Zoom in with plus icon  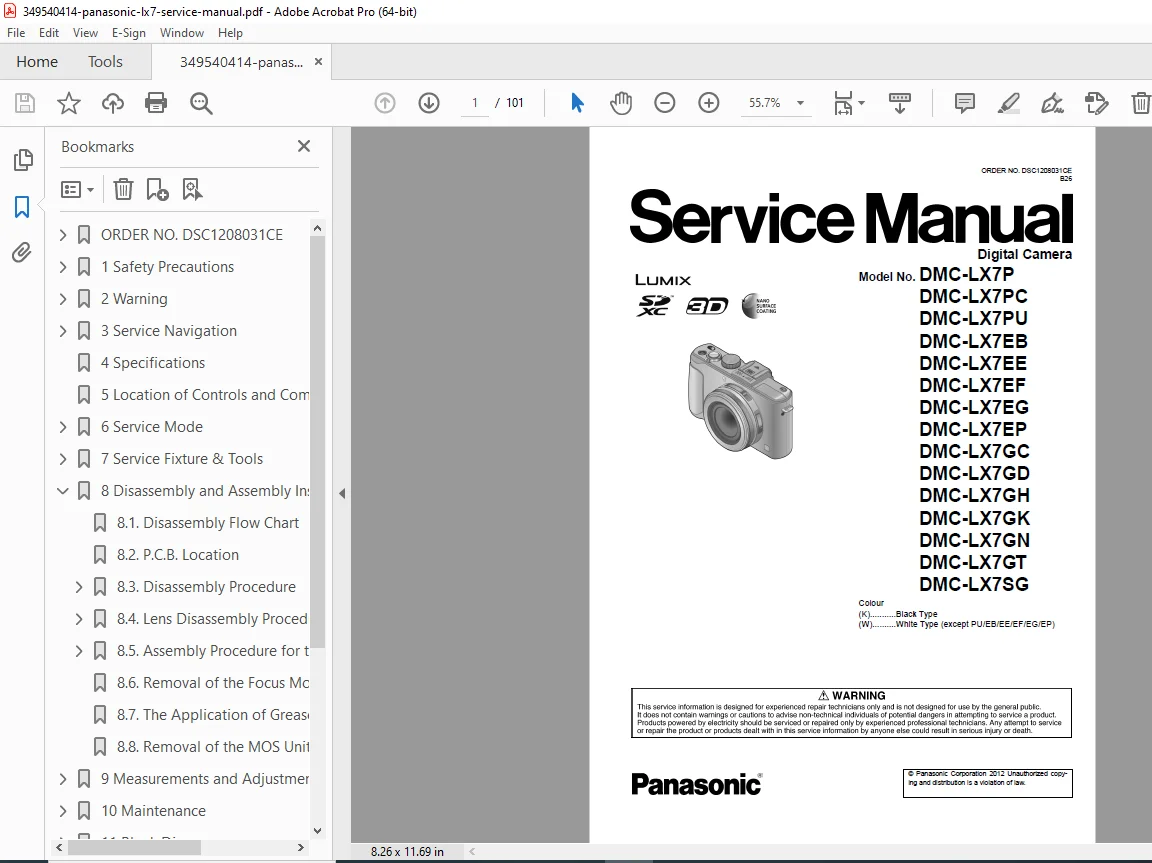709,103
